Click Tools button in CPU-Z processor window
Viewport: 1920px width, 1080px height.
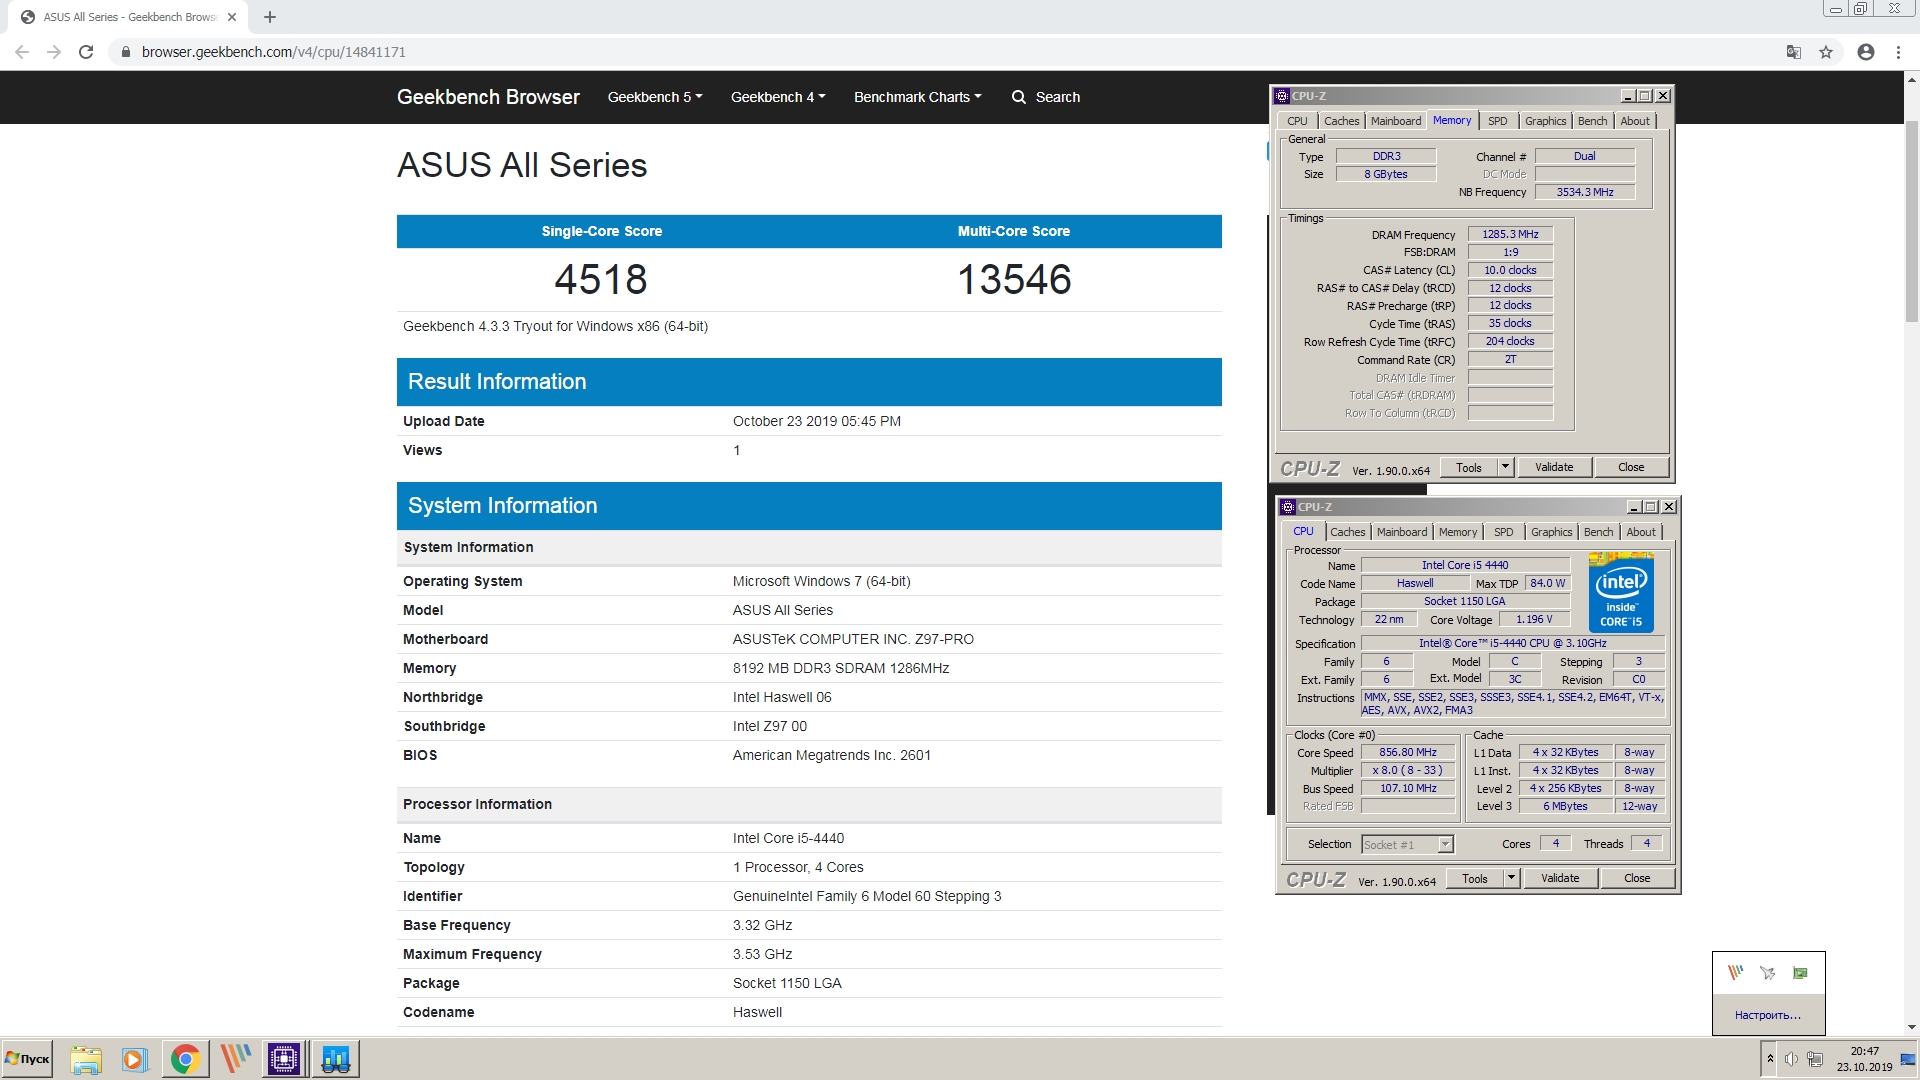[1475, 879]
